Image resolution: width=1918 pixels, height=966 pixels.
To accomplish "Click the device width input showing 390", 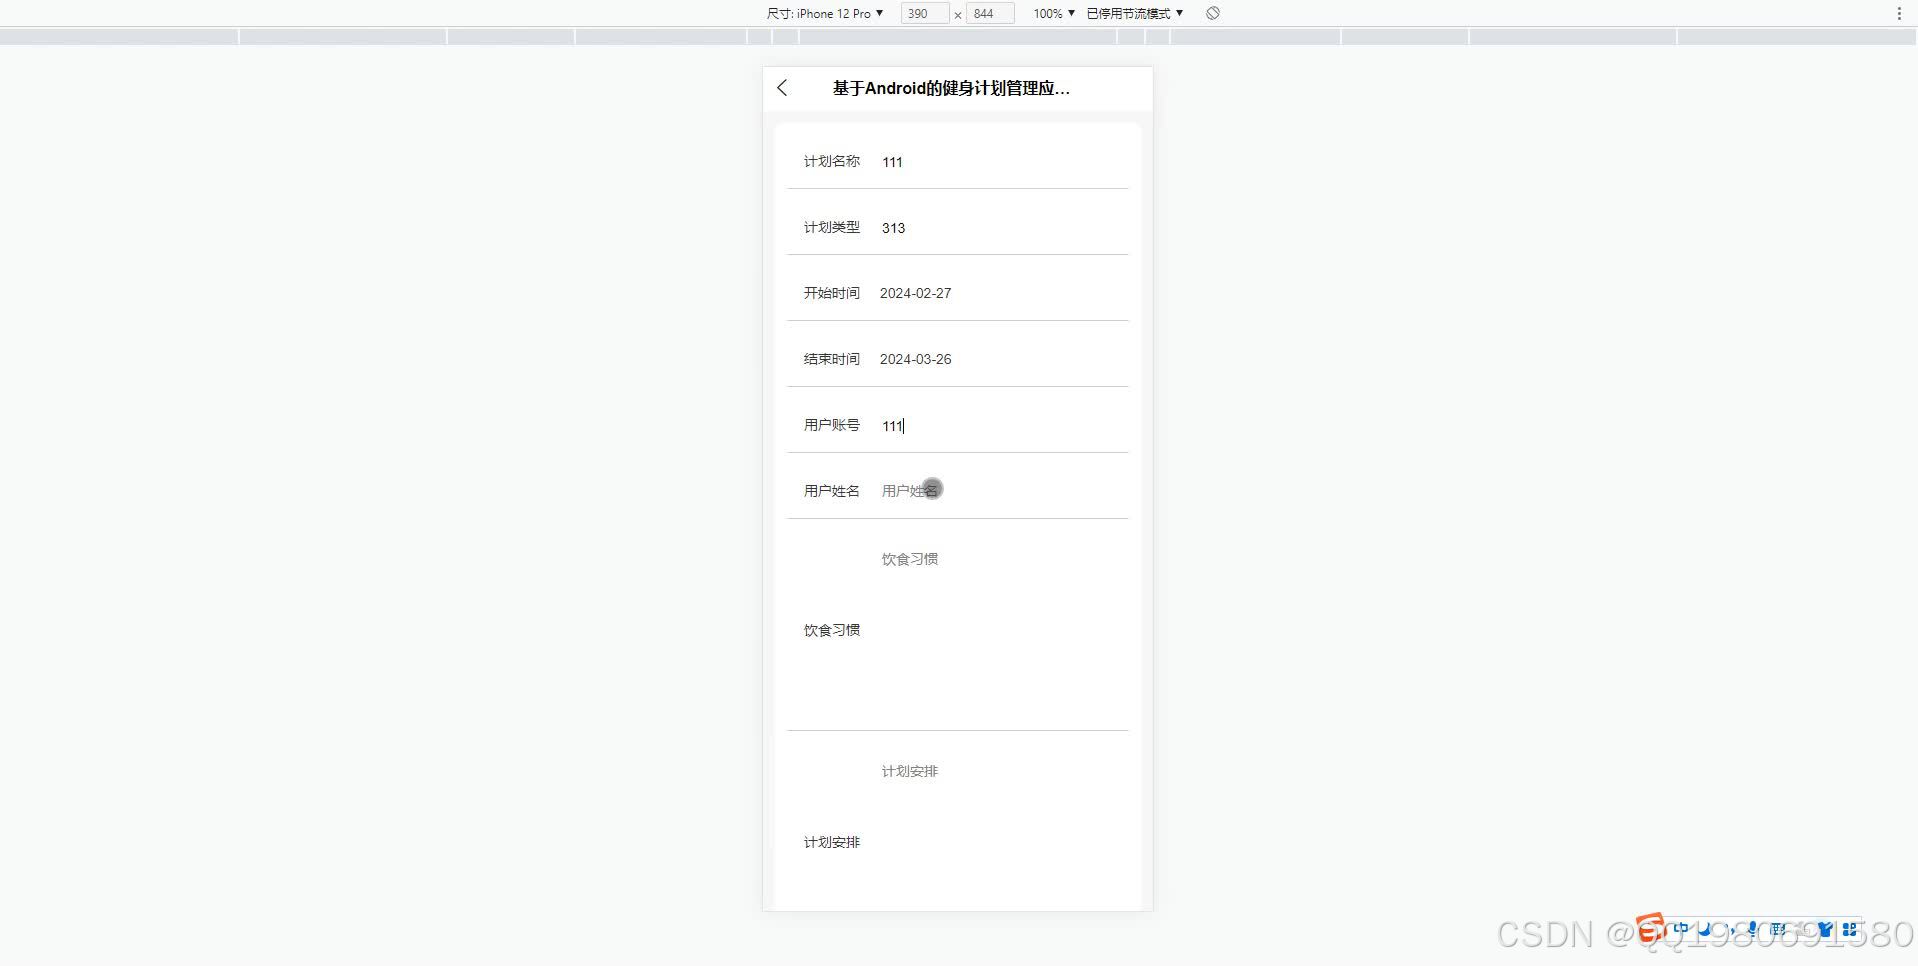I will click(x=923, y=13).
